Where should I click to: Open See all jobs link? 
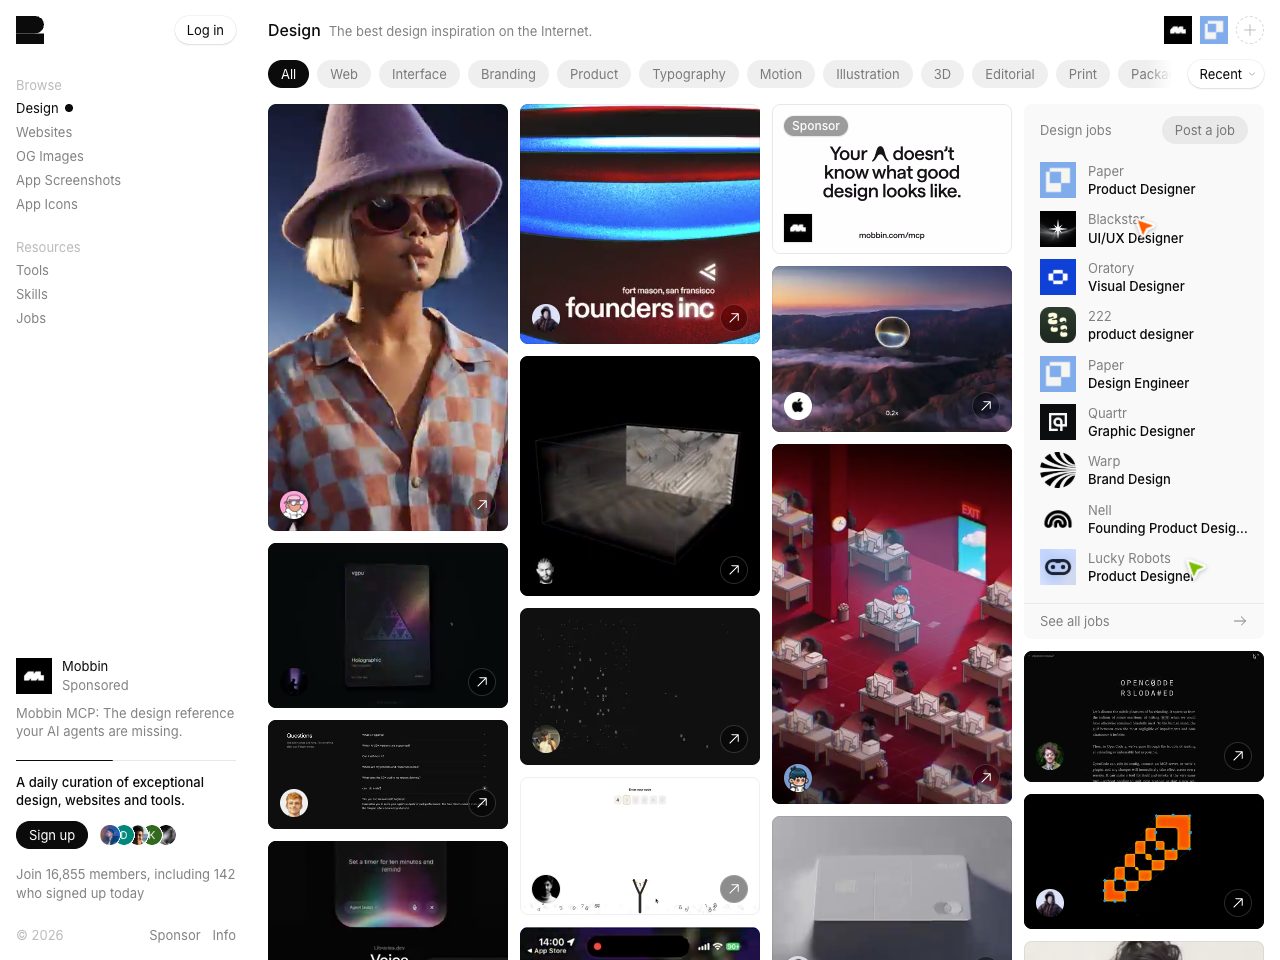[1144, 621]
